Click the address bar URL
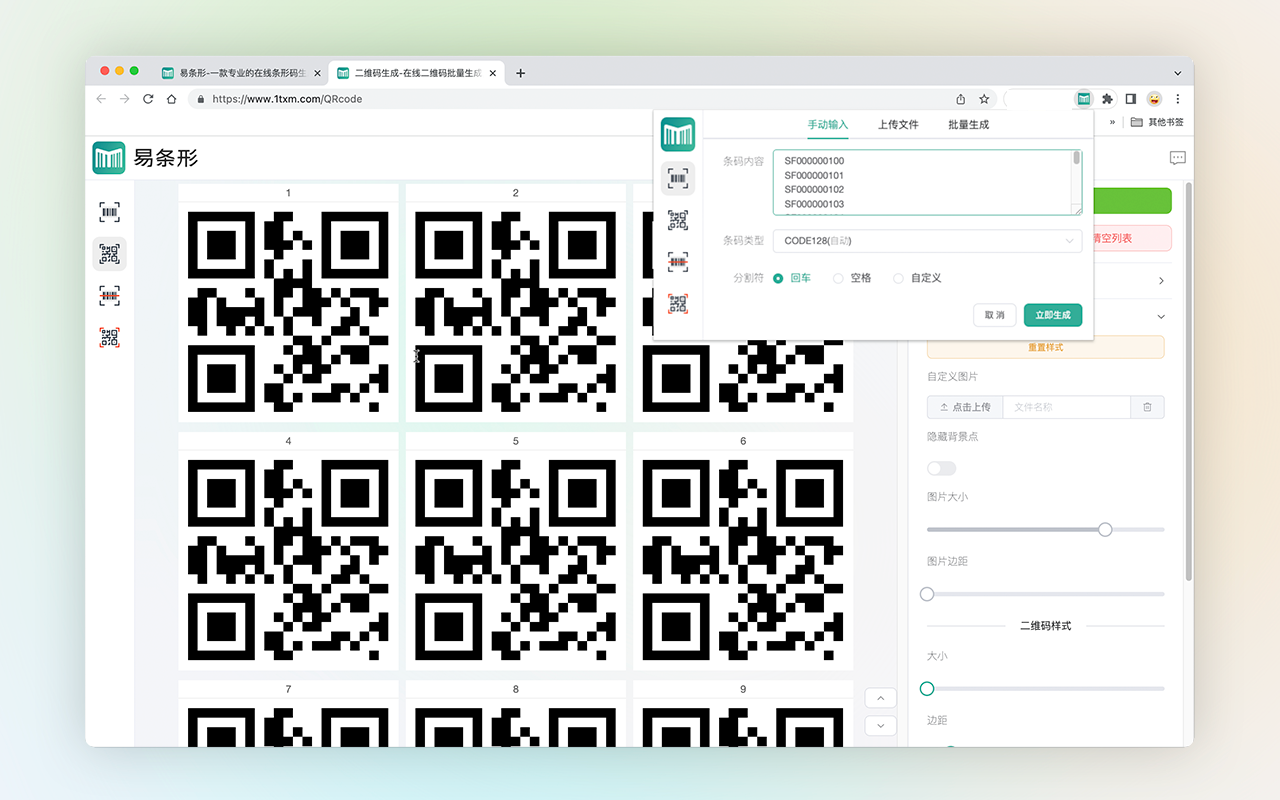The height and width of the screenshot is (800, 1280). [288, 99]
